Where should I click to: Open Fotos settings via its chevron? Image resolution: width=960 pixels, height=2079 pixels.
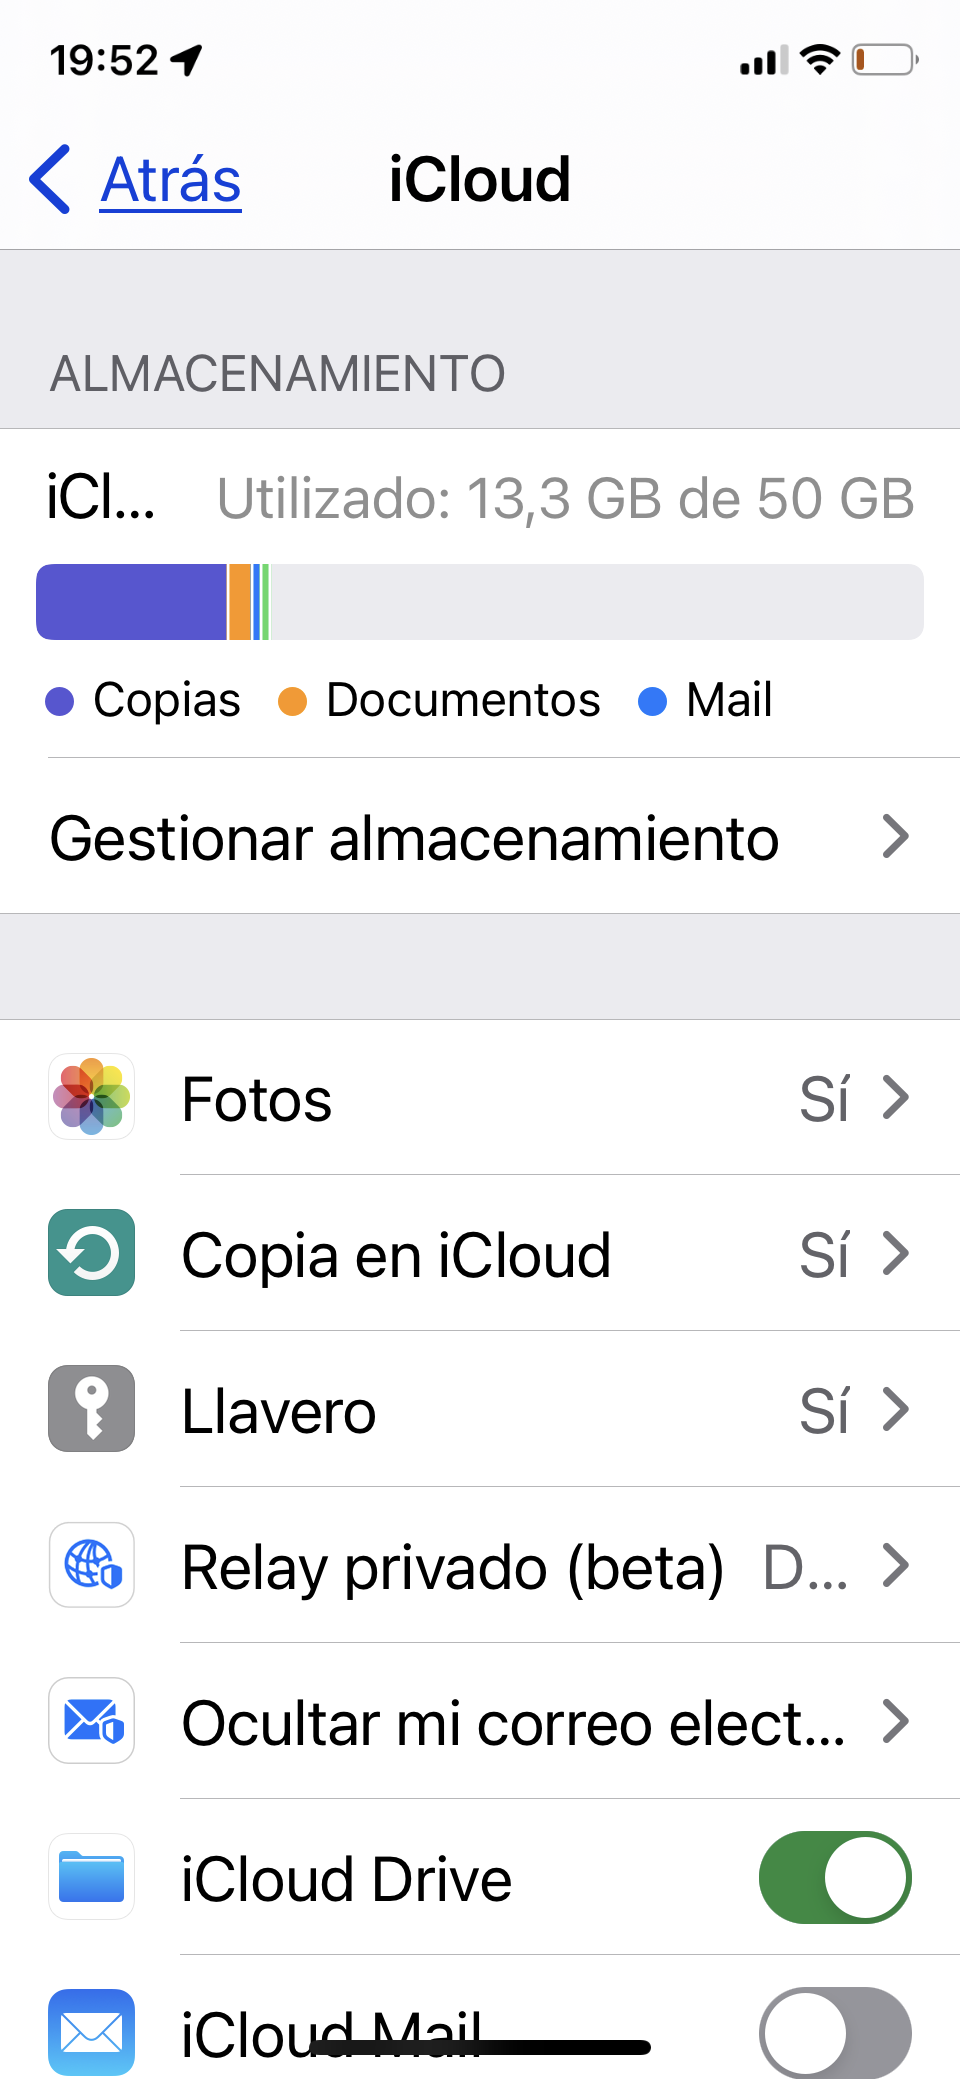pos(895,1098)
